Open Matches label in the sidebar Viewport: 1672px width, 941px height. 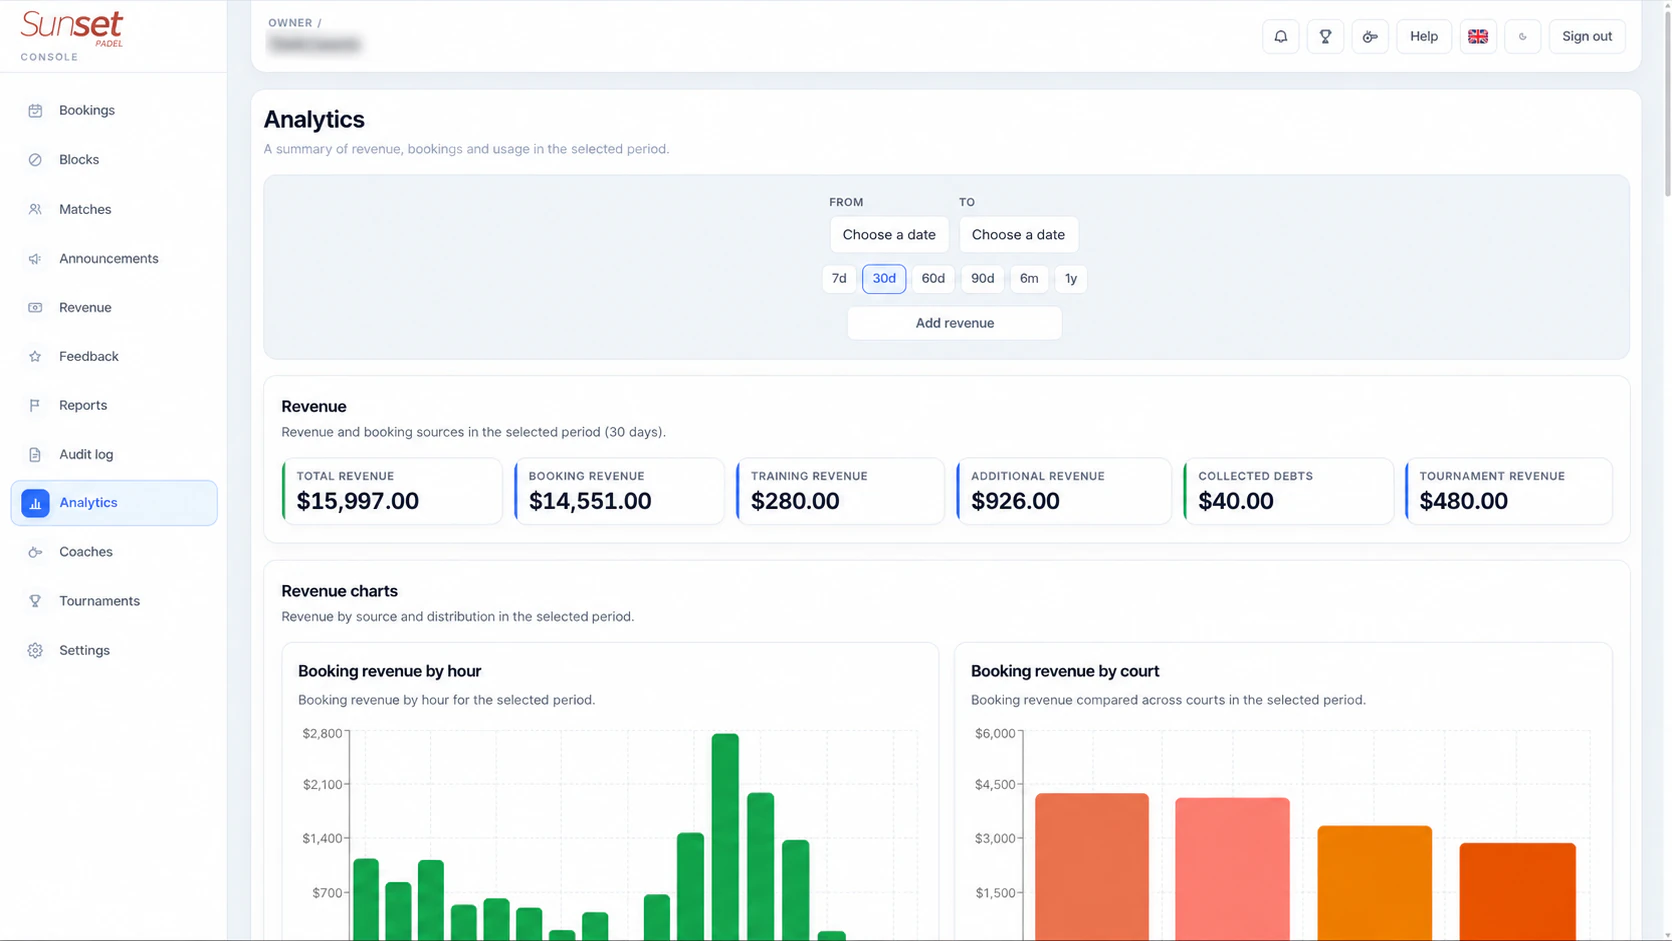point(85,210)
